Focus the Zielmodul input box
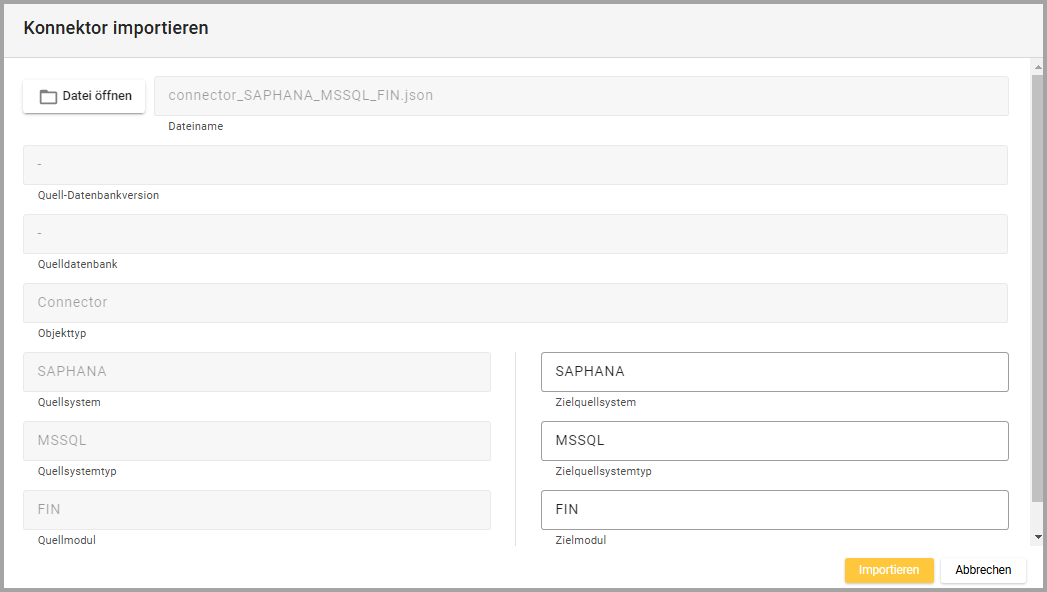The height and width of the screenshot is (592, 1047). (774, 510)
